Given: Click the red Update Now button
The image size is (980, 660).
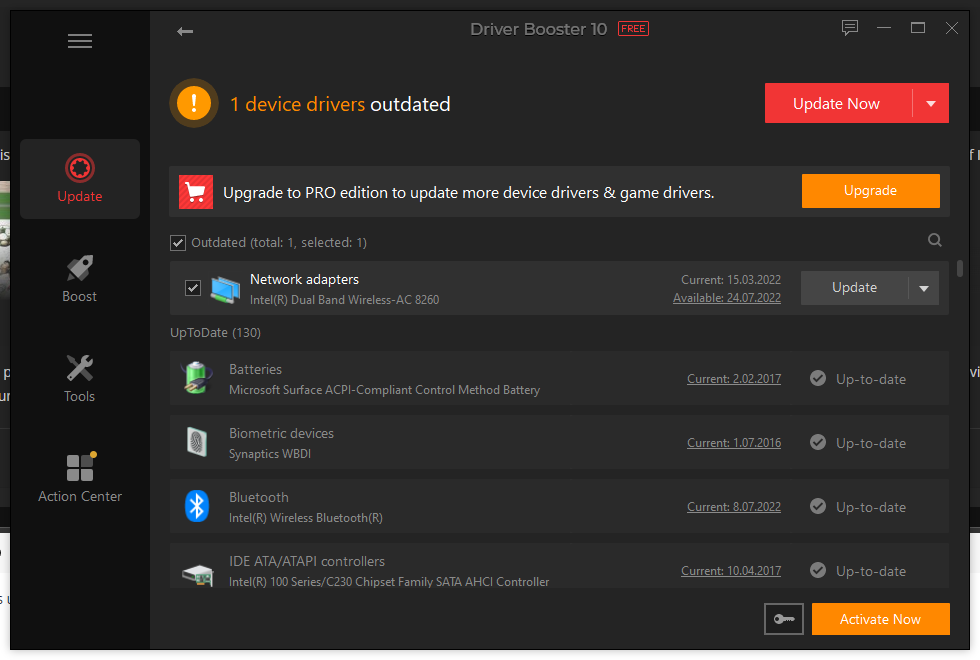Looking at the screenshot, I should (838, 103).
